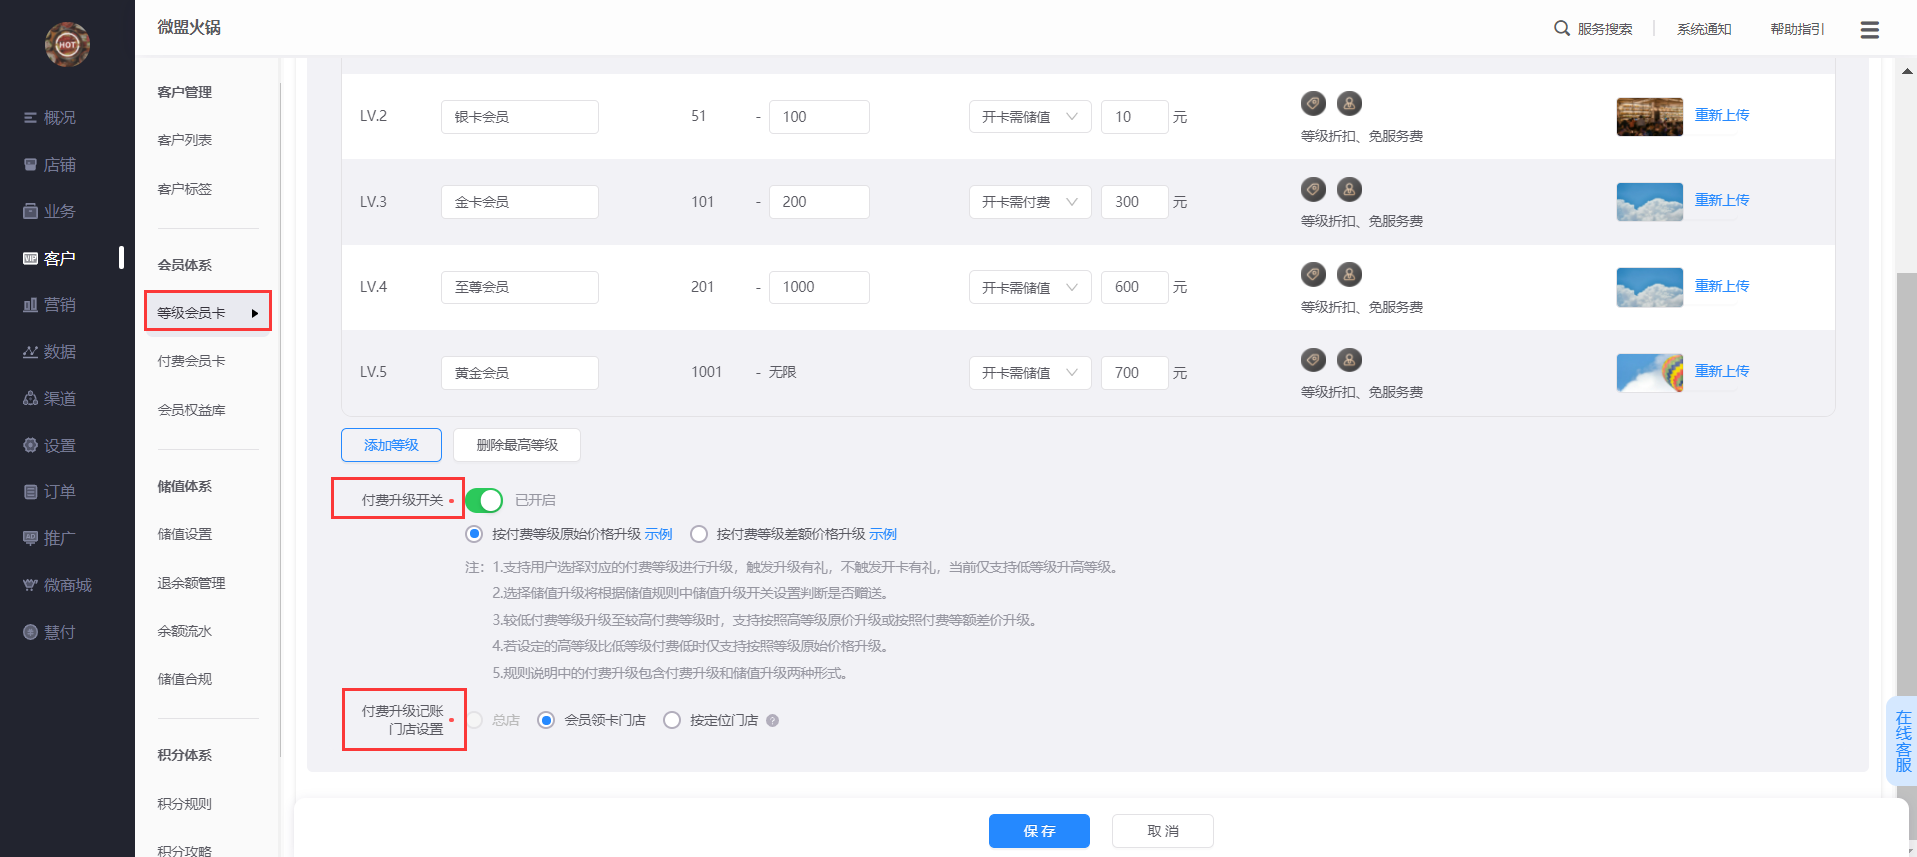Image resolution: width=1917 pixels, height=857 pixels.
Task: Open LV.2 开卡需储值 dropdown
Action: click(x=1029, y=117)
